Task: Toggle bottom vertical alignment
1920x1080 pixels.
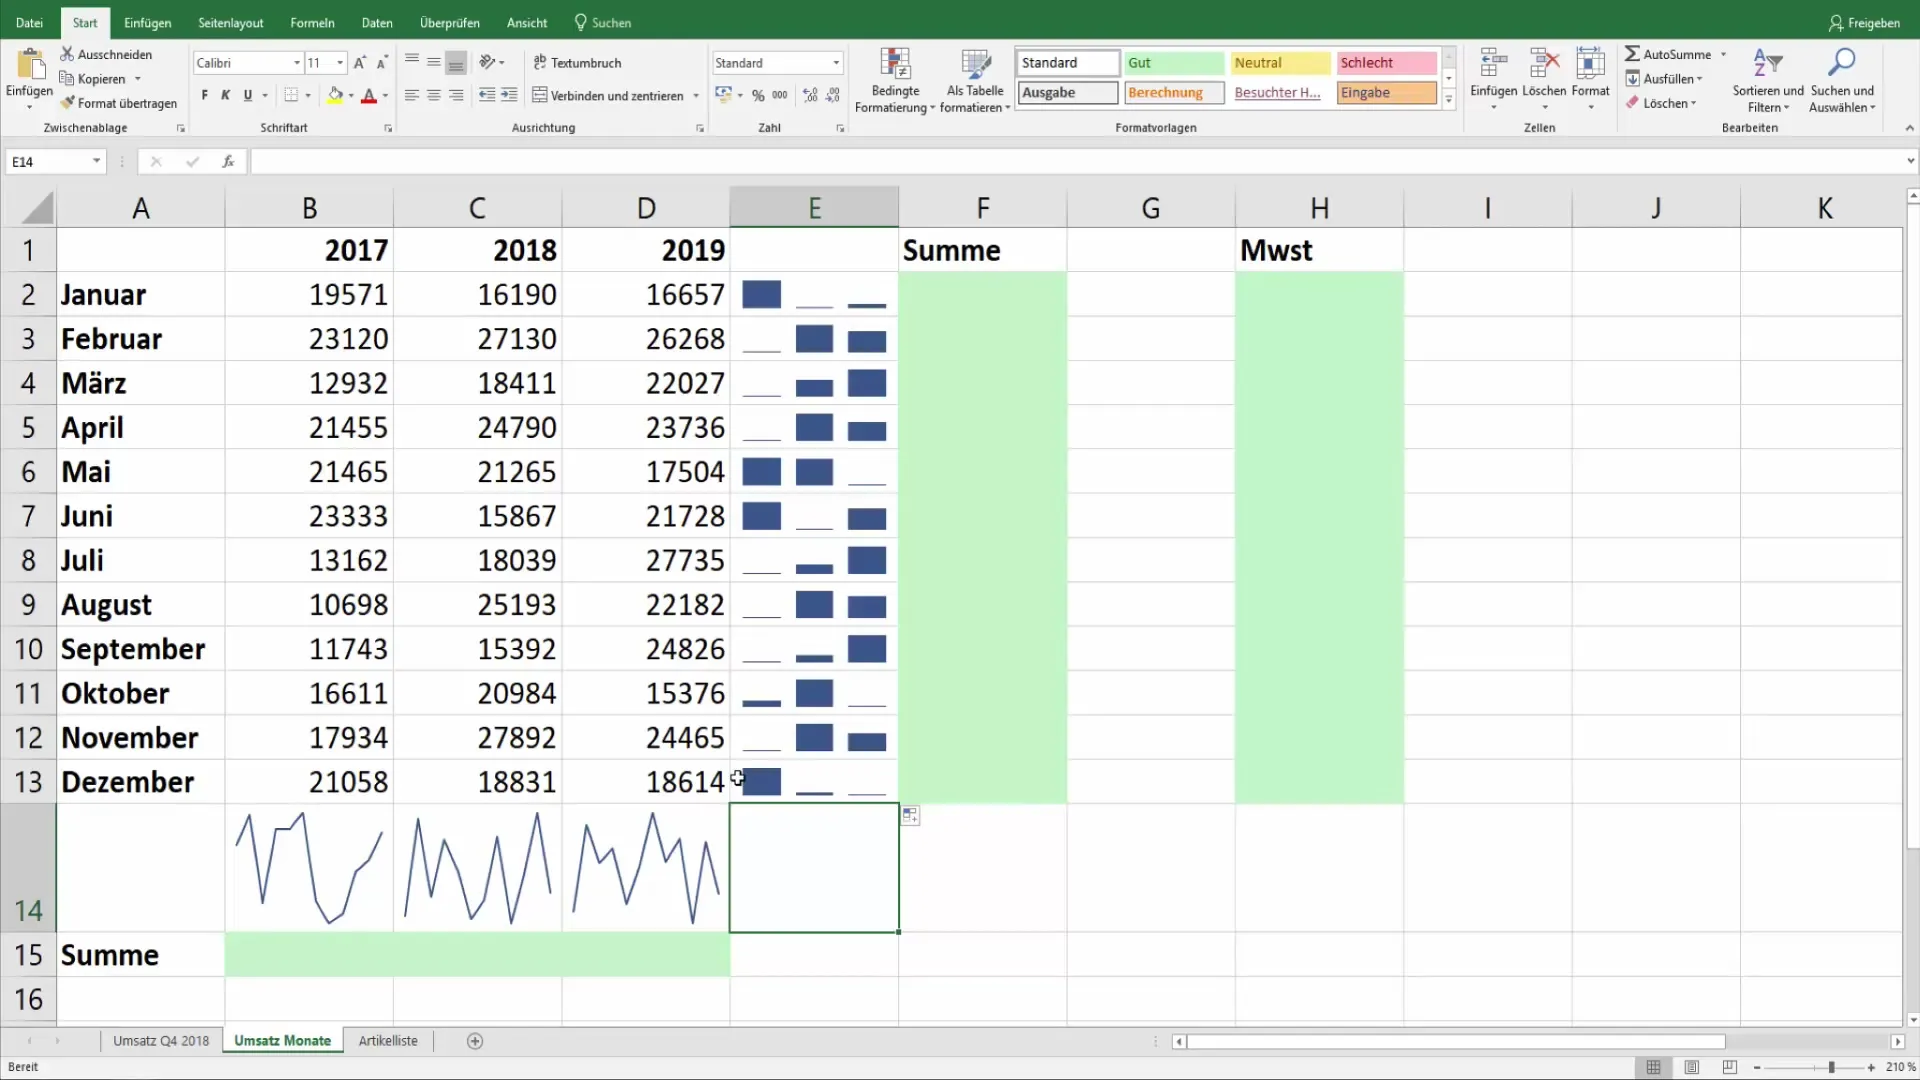Action: click(456, 62)
